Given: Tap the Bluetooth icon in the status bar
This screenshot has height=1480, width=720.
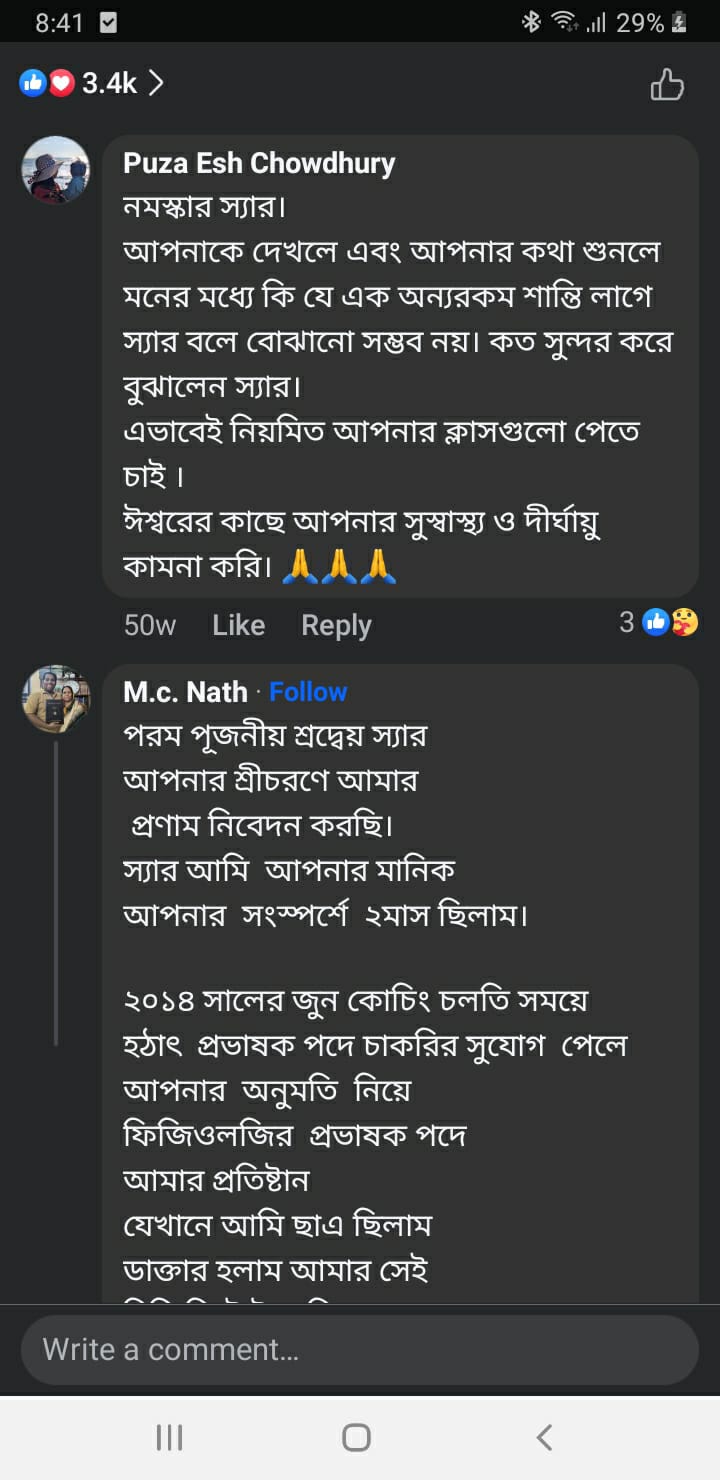Looking at the screenshot, I should 531,23.
